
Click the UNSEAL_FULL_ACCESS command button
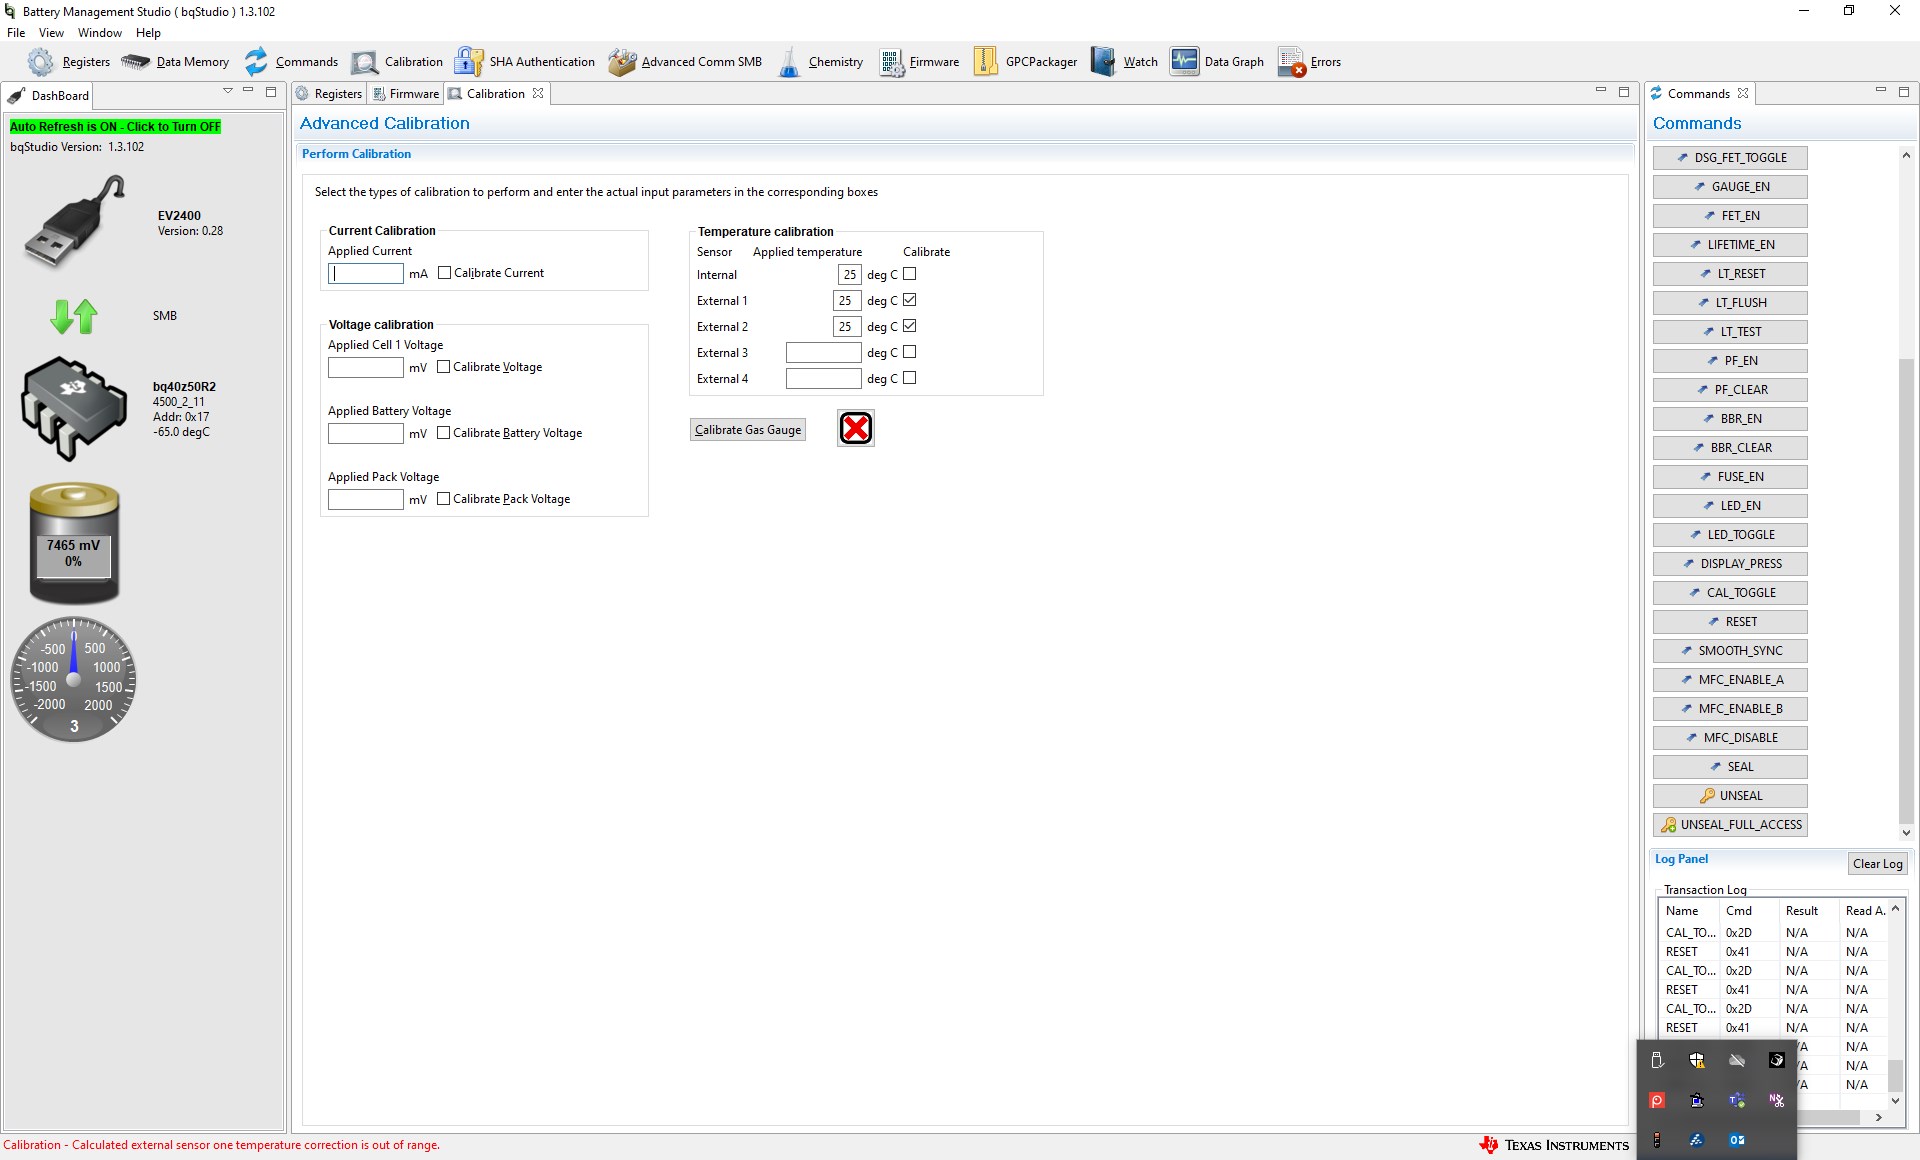click(1730, 825)
